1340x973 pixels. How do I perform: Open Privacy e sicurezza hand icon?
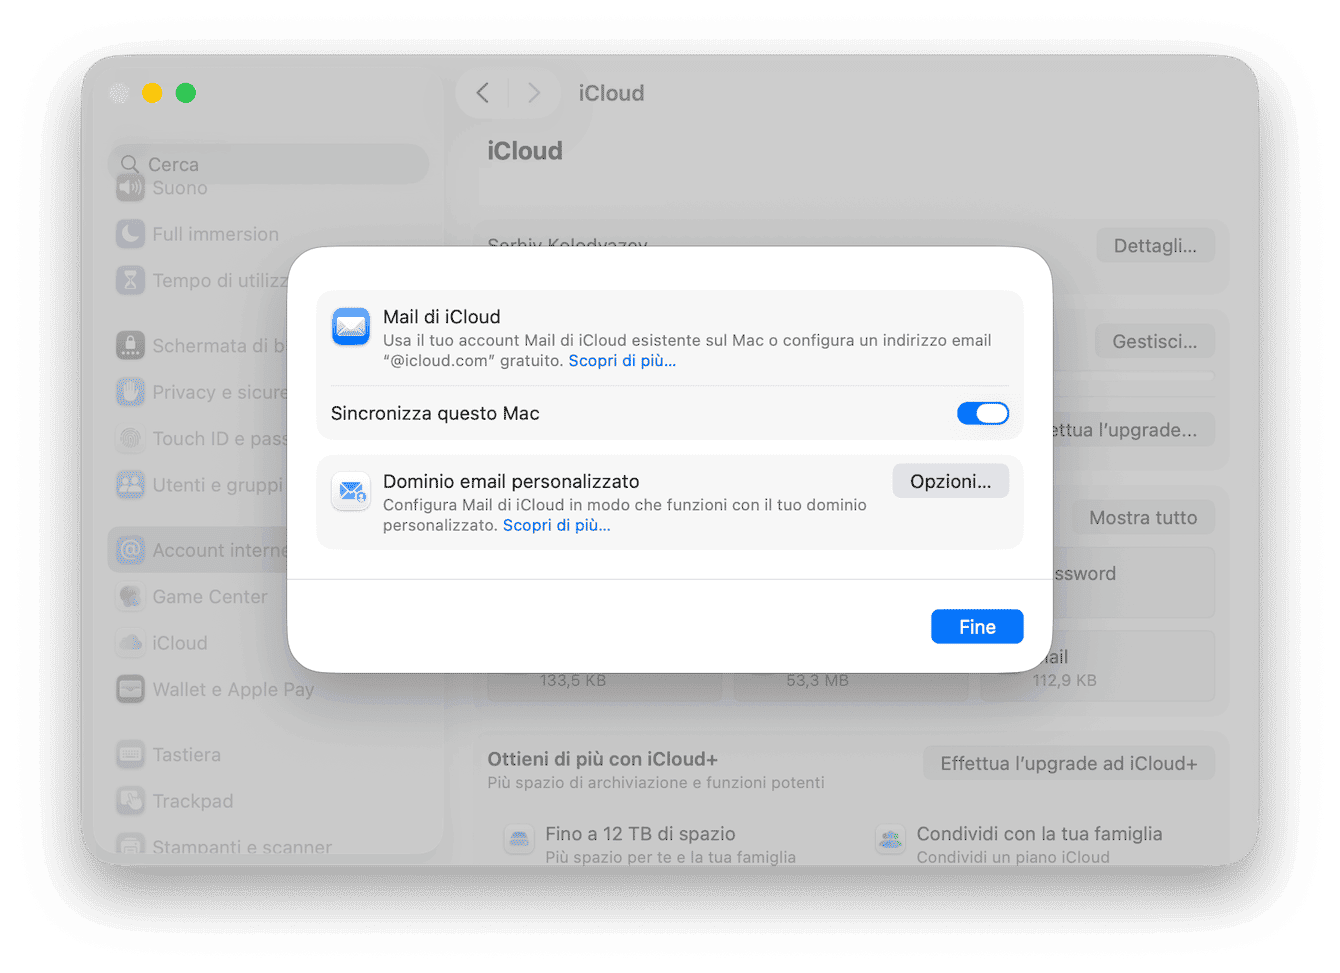click(130, 392)
